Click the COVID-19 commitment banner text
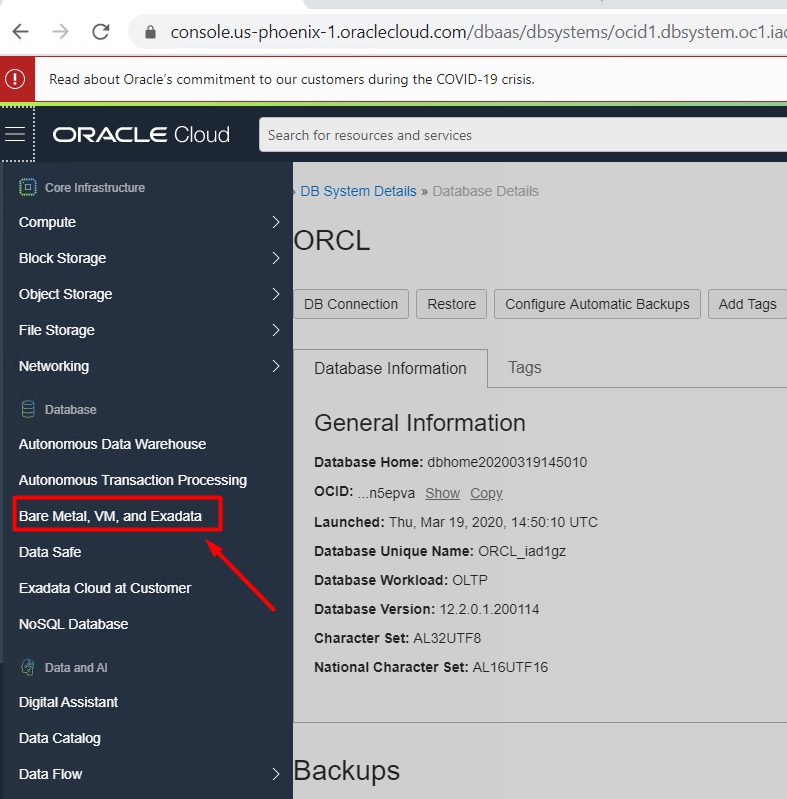Viewport: 787px width, 799px height. pyautogui.click(x=292, y=79)
